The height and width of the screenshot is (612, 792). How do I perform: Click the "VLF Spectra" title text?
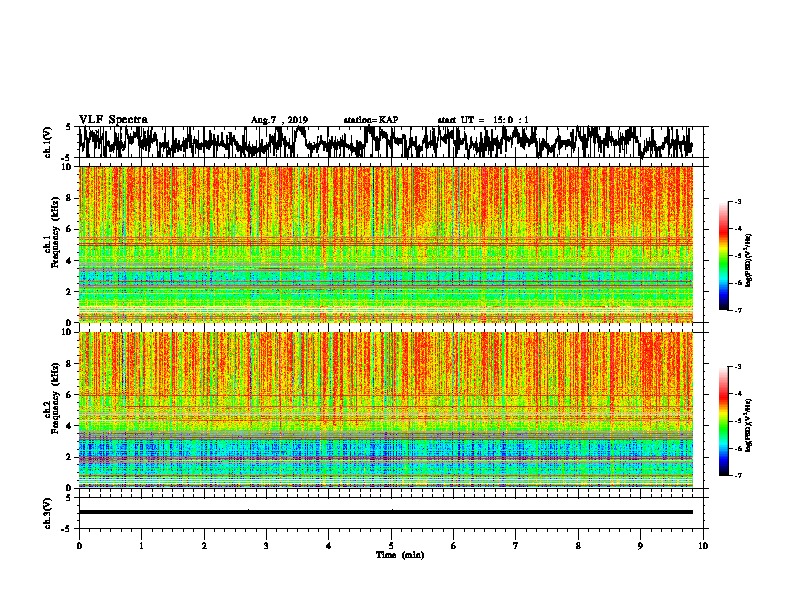pyautogui.click(x=113, y=120)
